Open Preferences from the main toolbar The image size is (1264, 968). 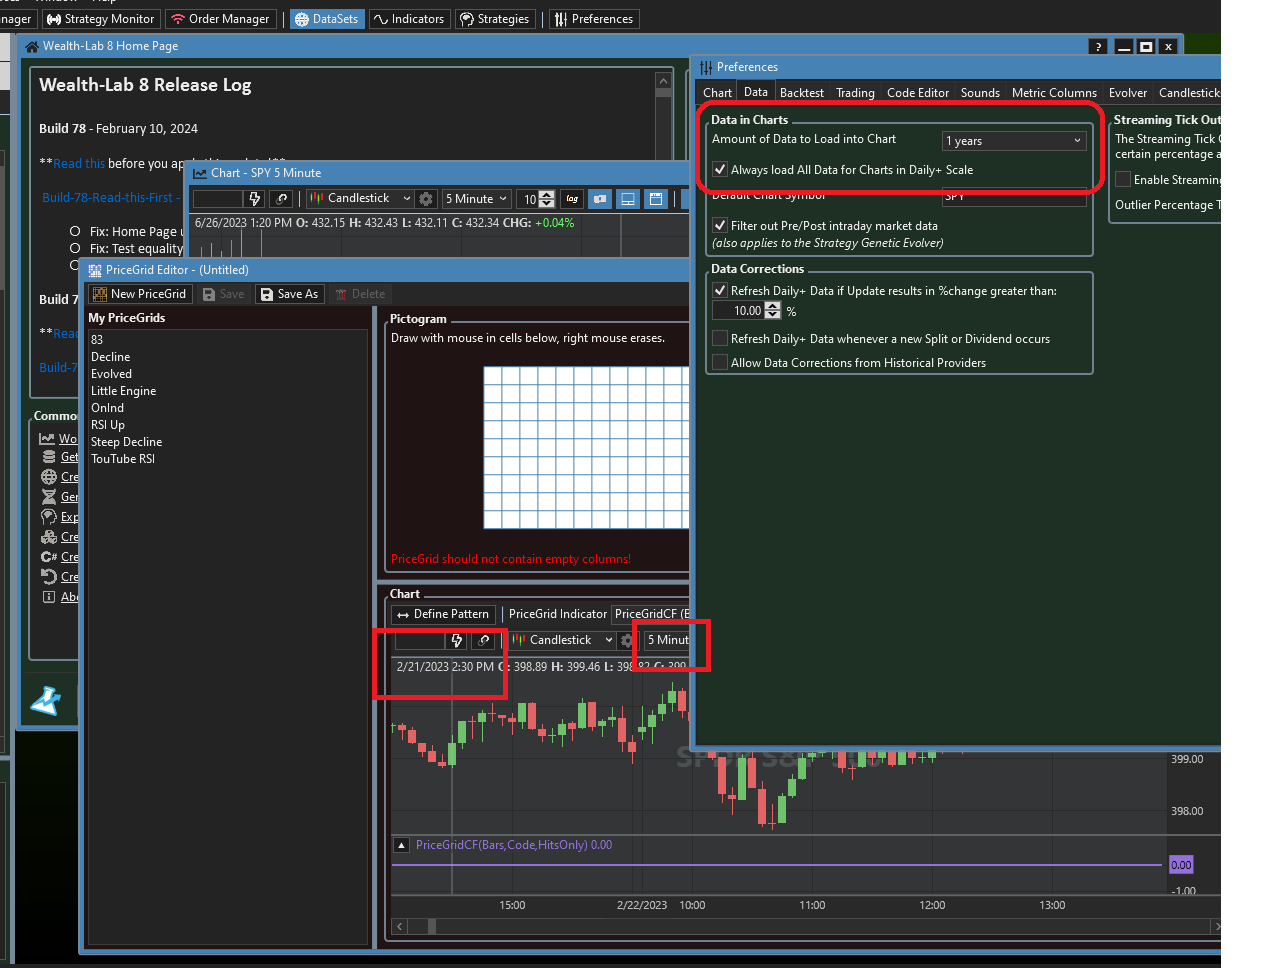click(594, 19)
